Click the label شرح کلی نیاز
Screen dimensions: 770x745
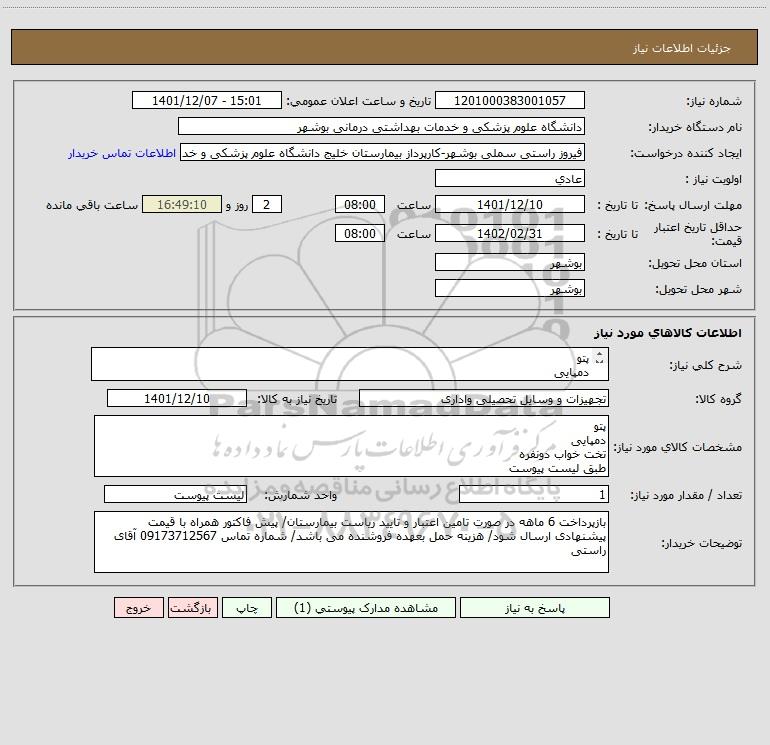[x=706, y=365]
